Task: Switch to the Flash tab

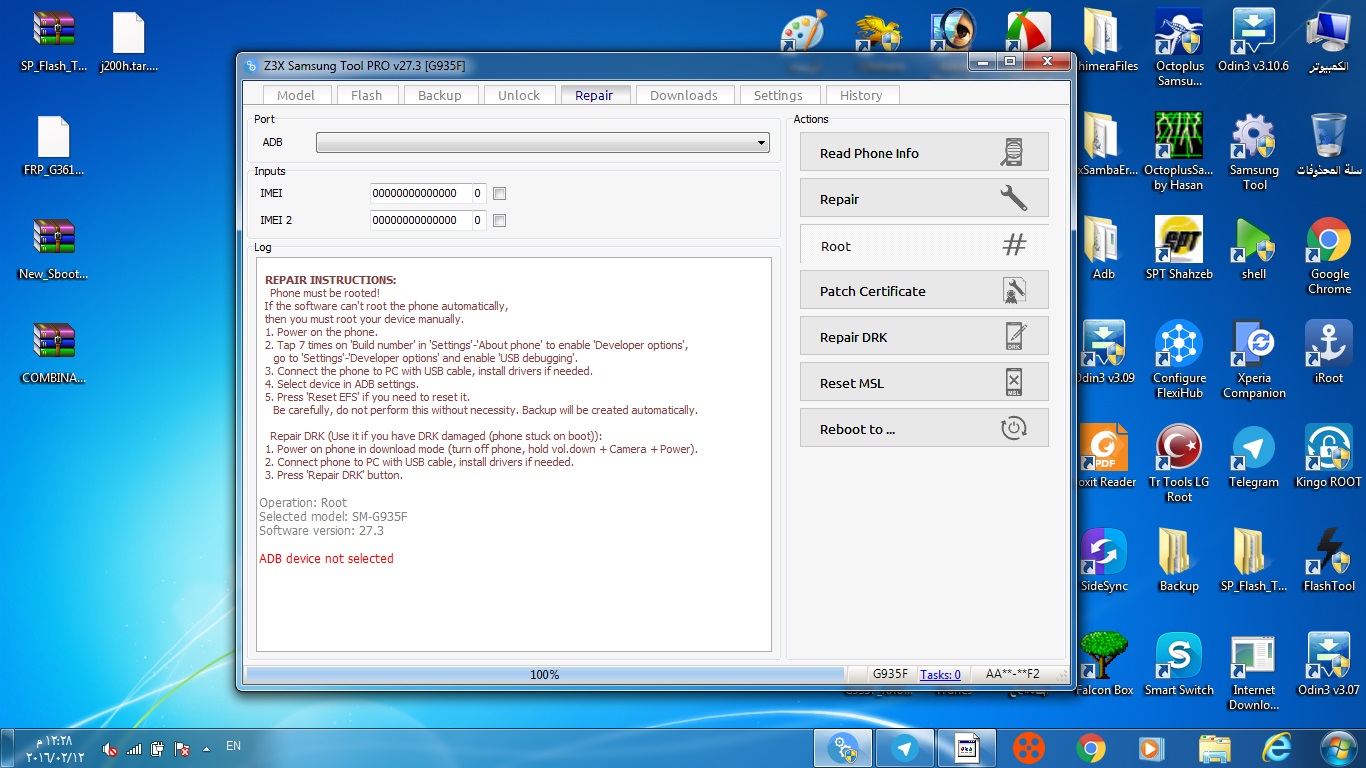Action: coord(366,95)
